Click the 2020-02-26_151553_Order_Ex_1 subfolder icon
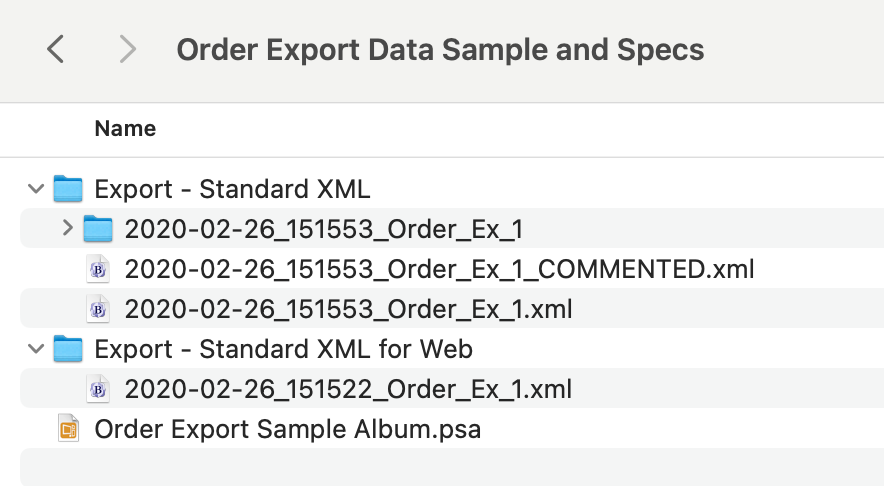This screenshot has height=486, width=884. coord(98,229)
